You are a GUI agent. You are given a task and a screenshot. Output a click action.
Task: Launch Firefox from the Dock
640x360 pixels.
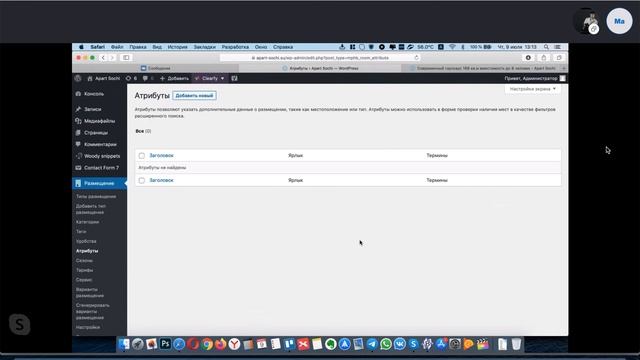[x=220, y=344]
